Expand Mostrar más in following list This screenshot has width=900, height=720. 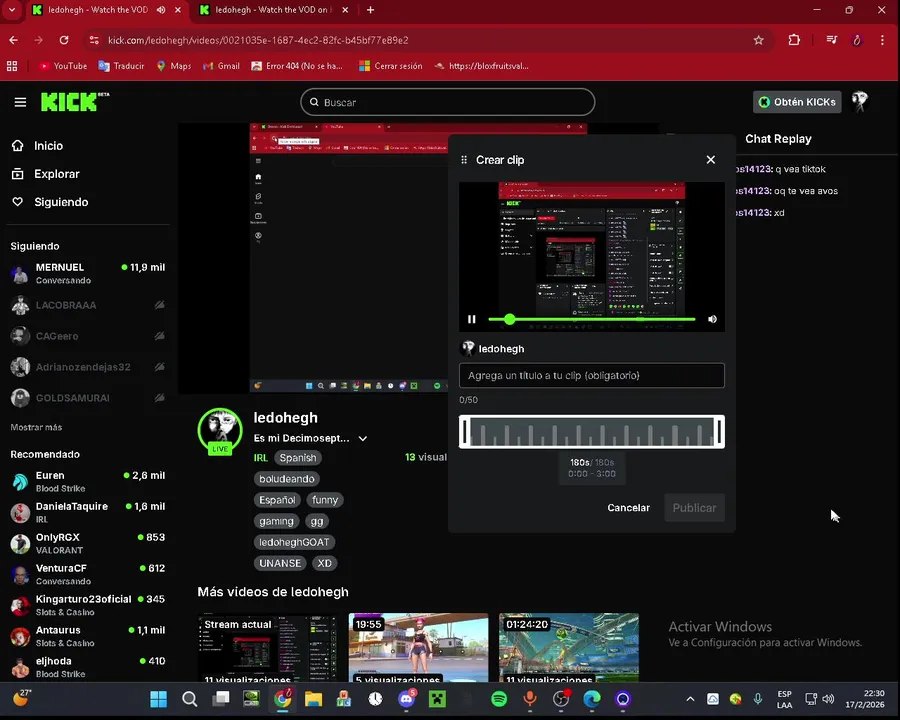(x=36, y=427)
